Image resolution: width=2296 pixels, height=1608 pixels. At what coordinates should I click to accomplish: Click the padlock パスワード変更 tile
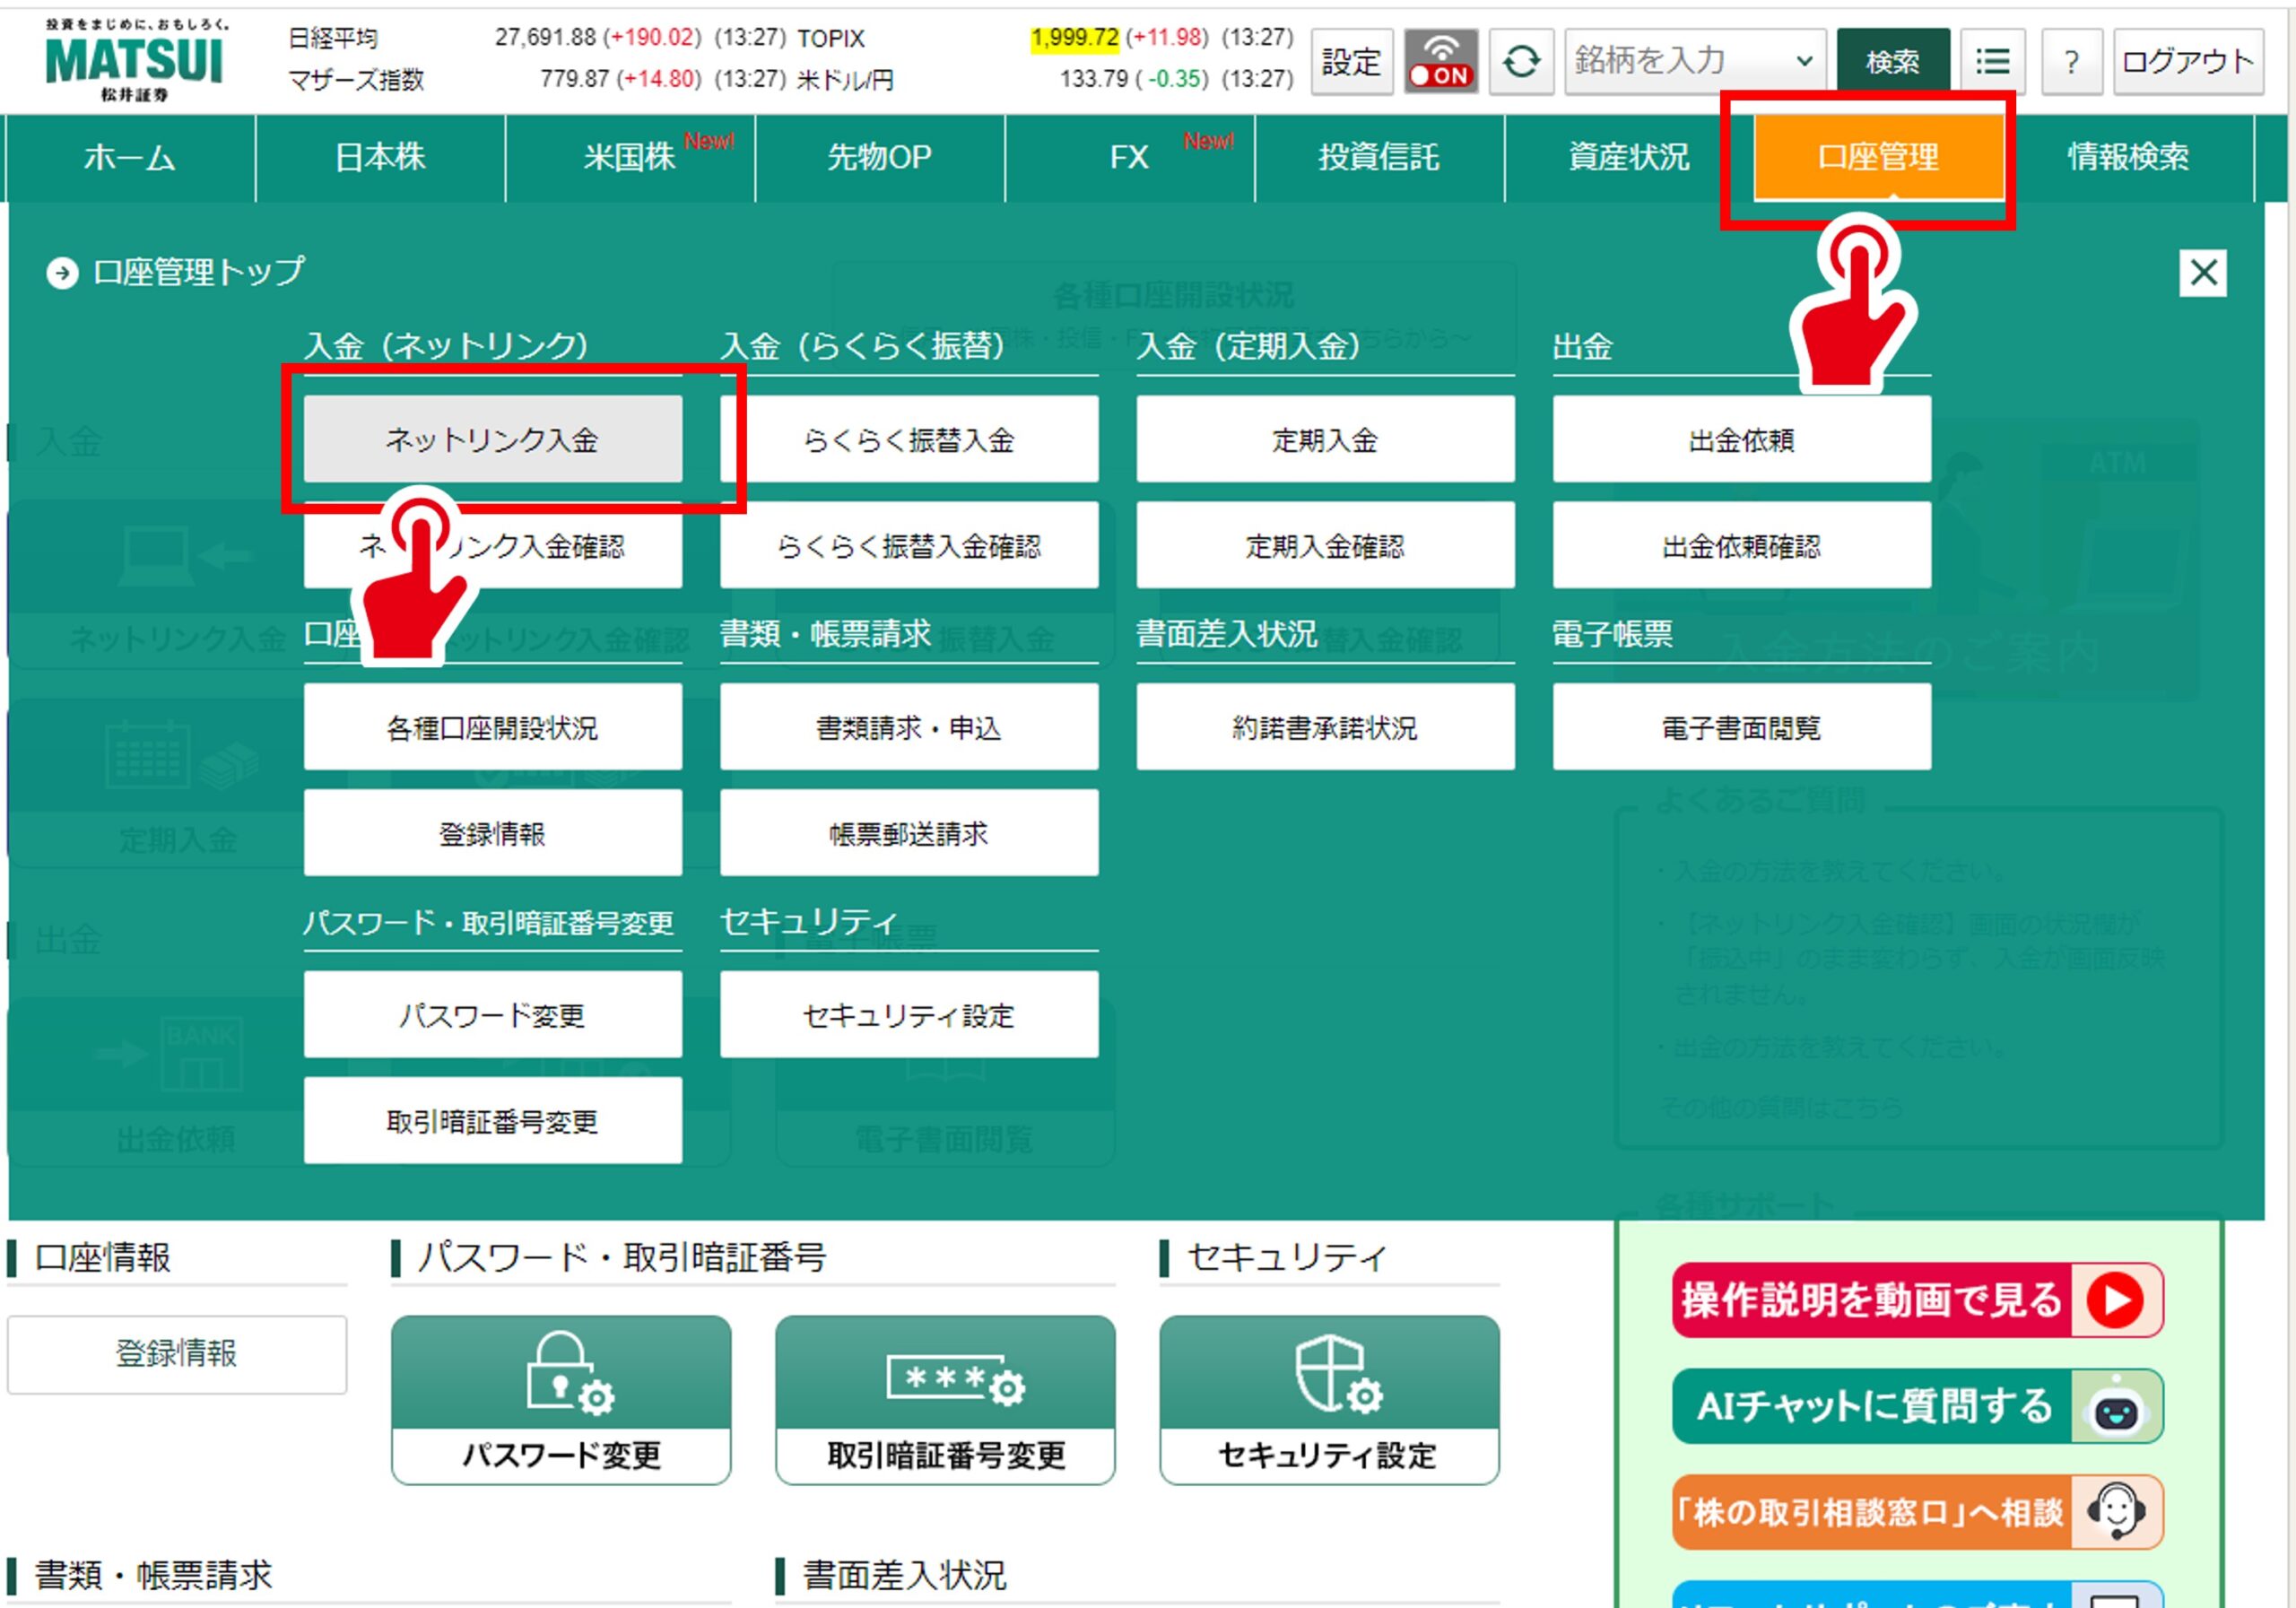click(561, 1400)
